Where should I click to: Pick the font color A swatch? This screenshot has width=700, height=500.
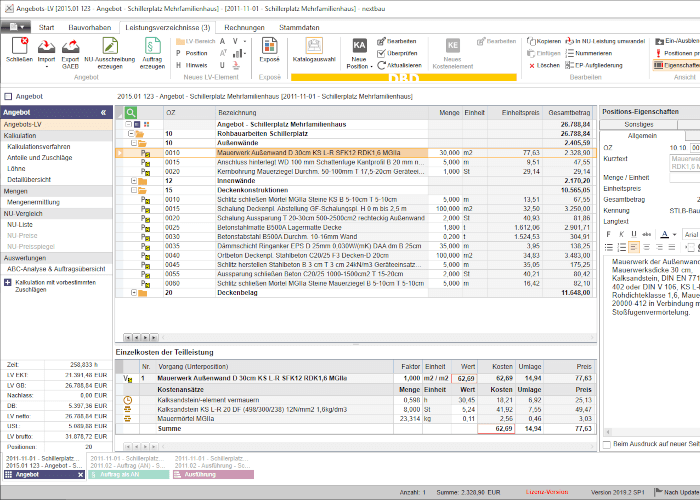pyautogui.click(x=665, y=234)
